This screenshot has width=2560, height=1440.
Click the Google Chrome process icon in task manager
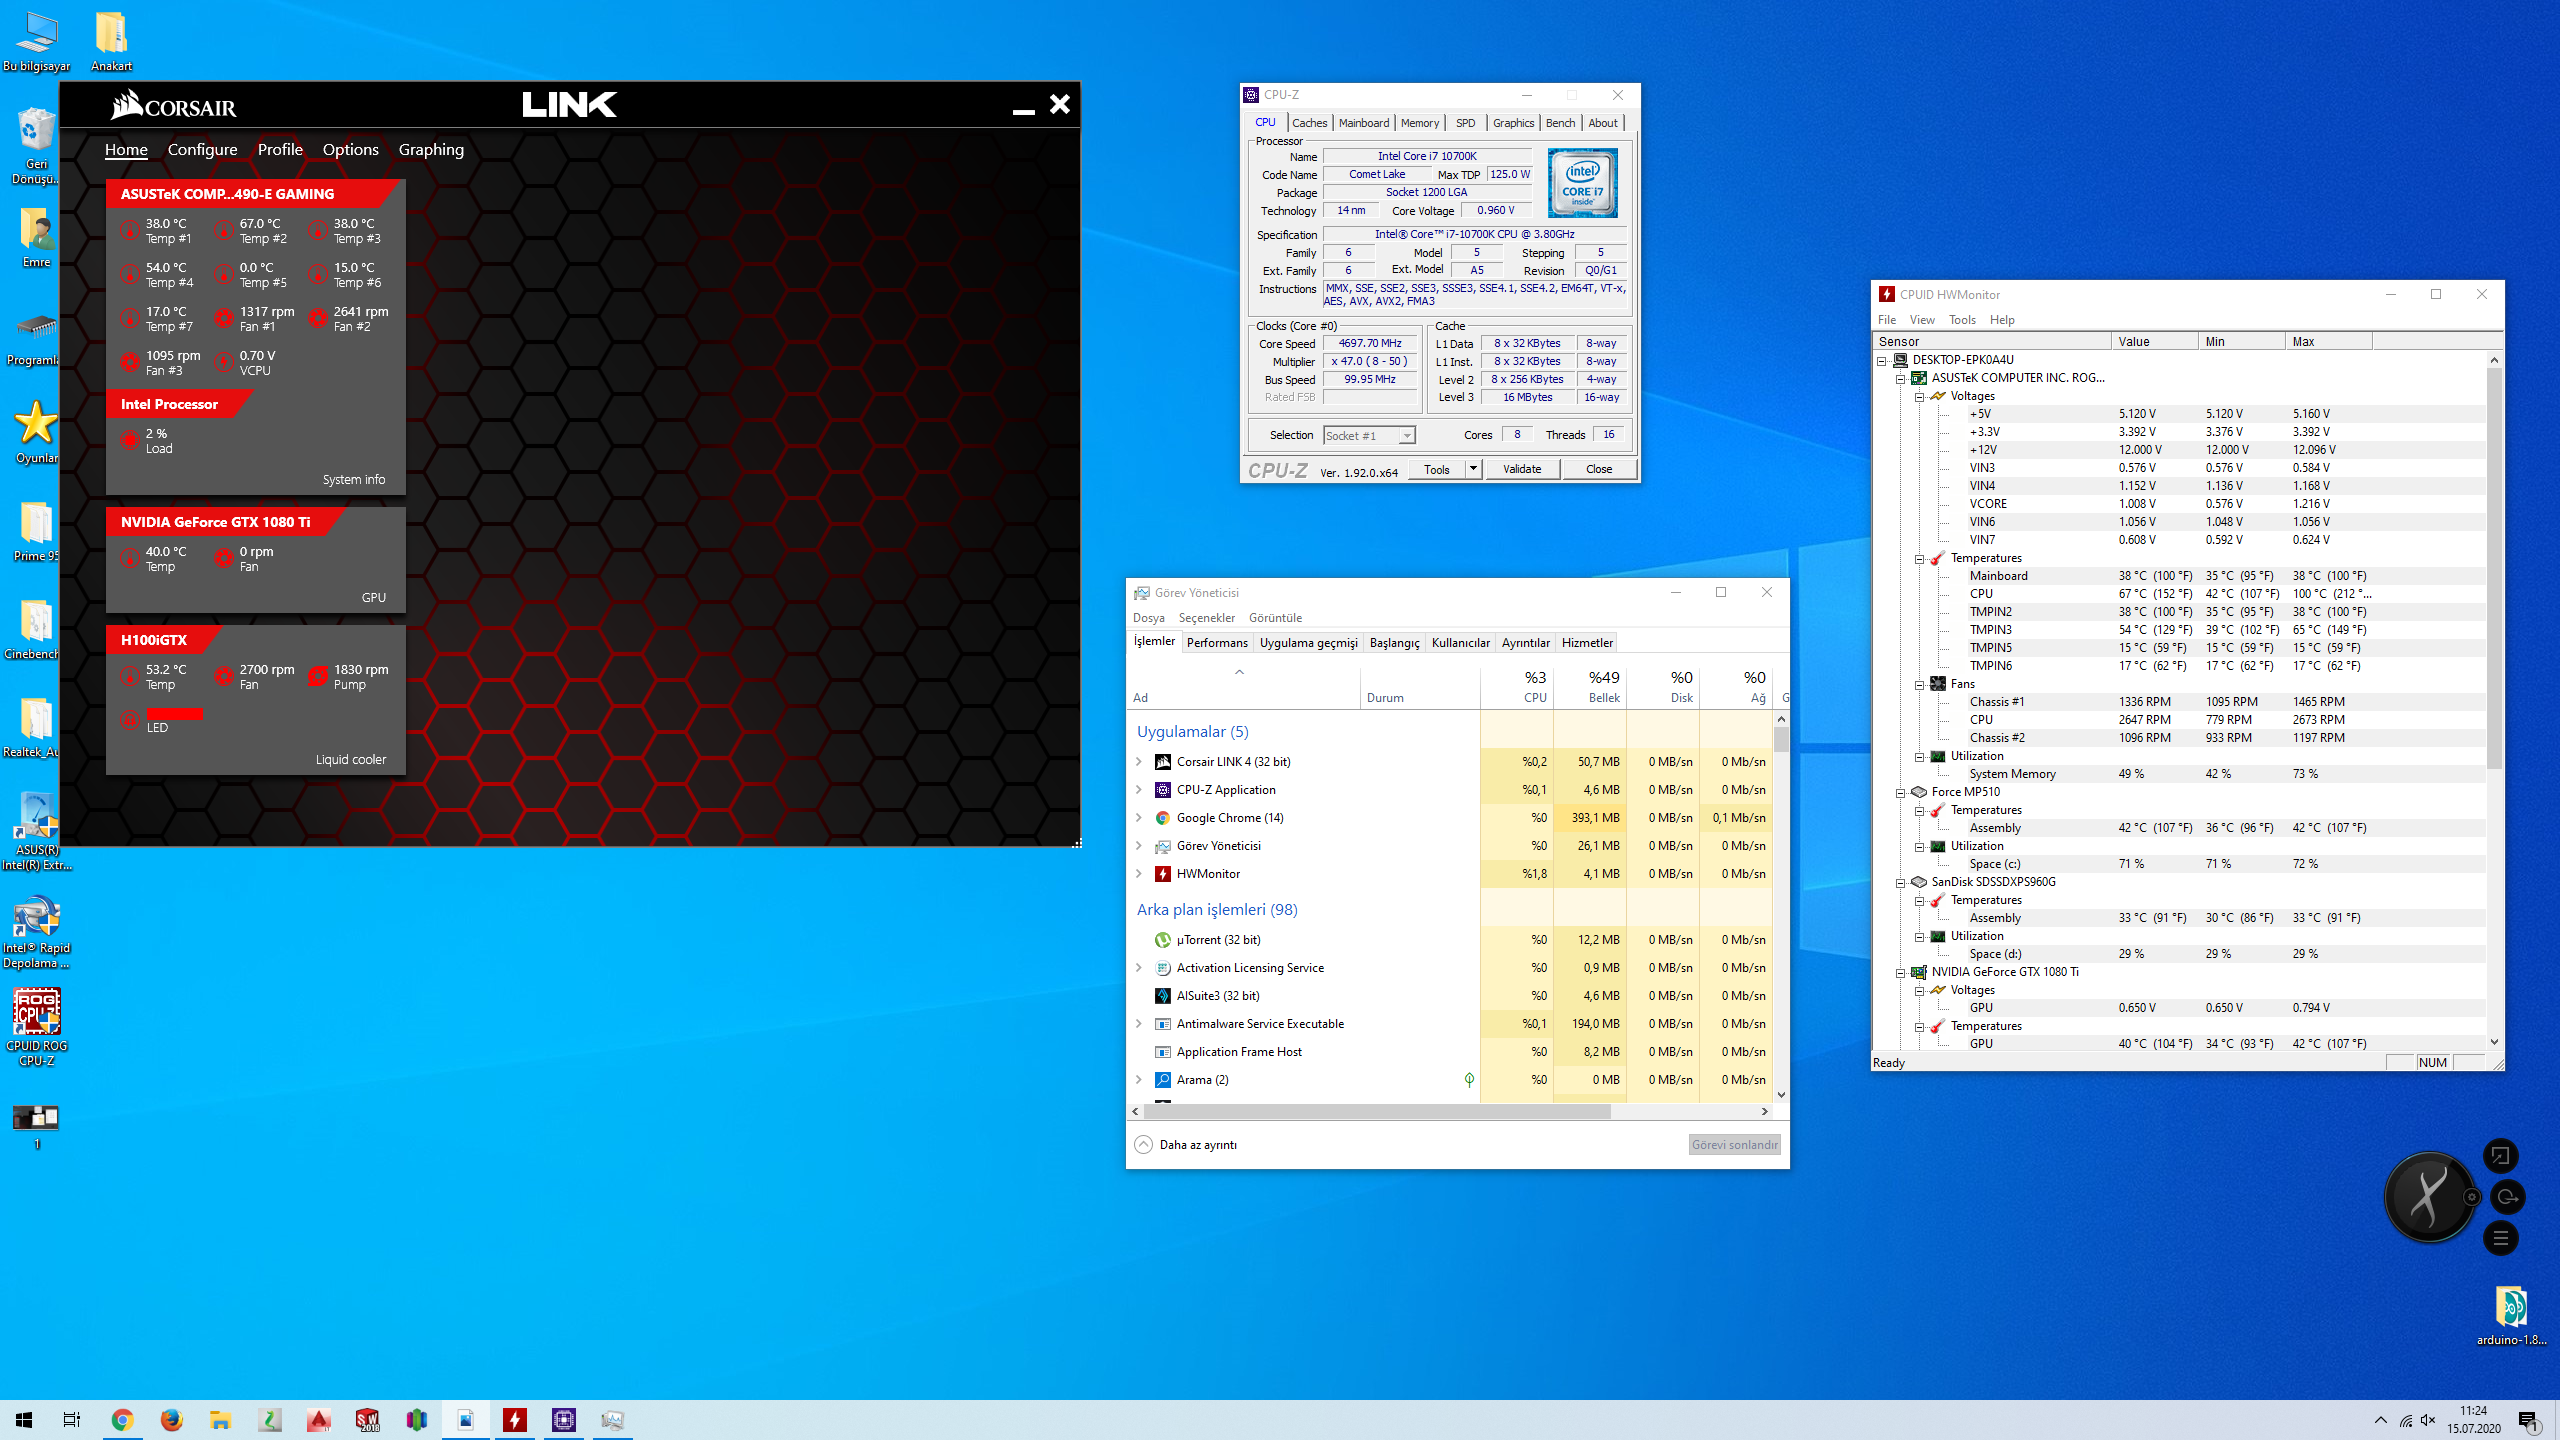pyautogui.click(x=1163, y=818)
